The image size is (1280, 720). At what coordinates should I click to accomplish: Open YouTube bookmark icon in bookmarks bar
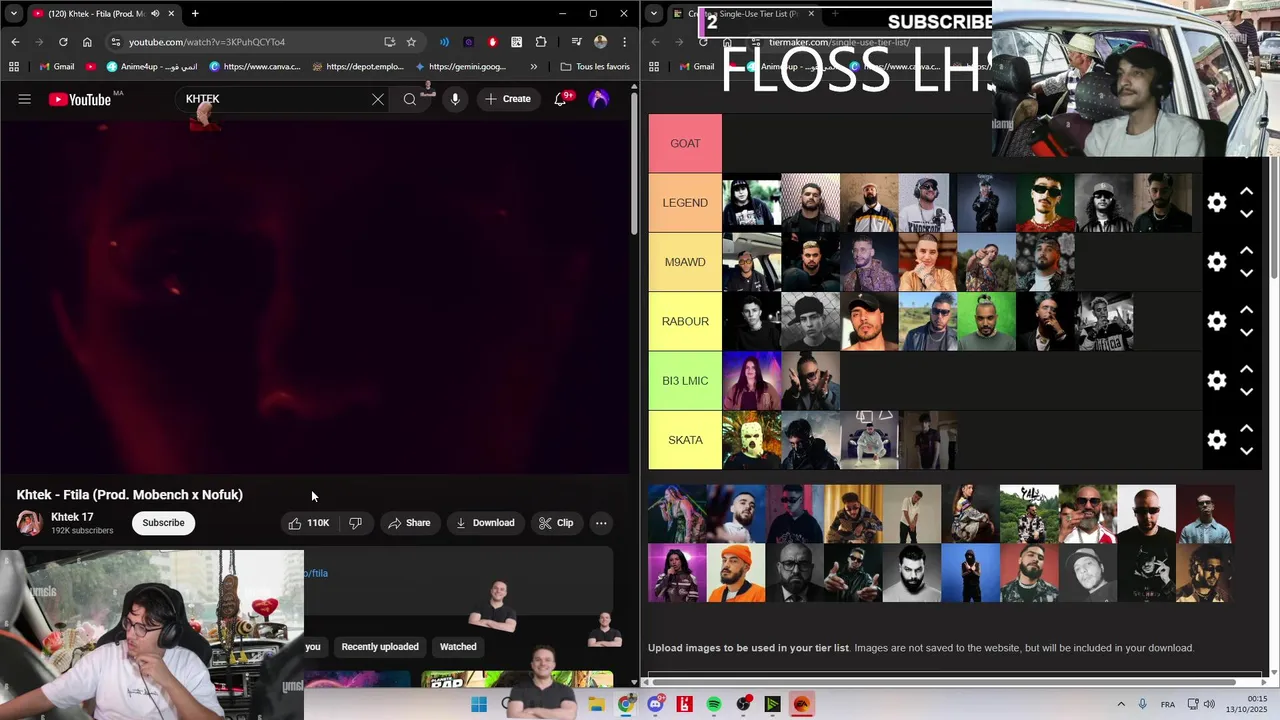click(91, 67)
